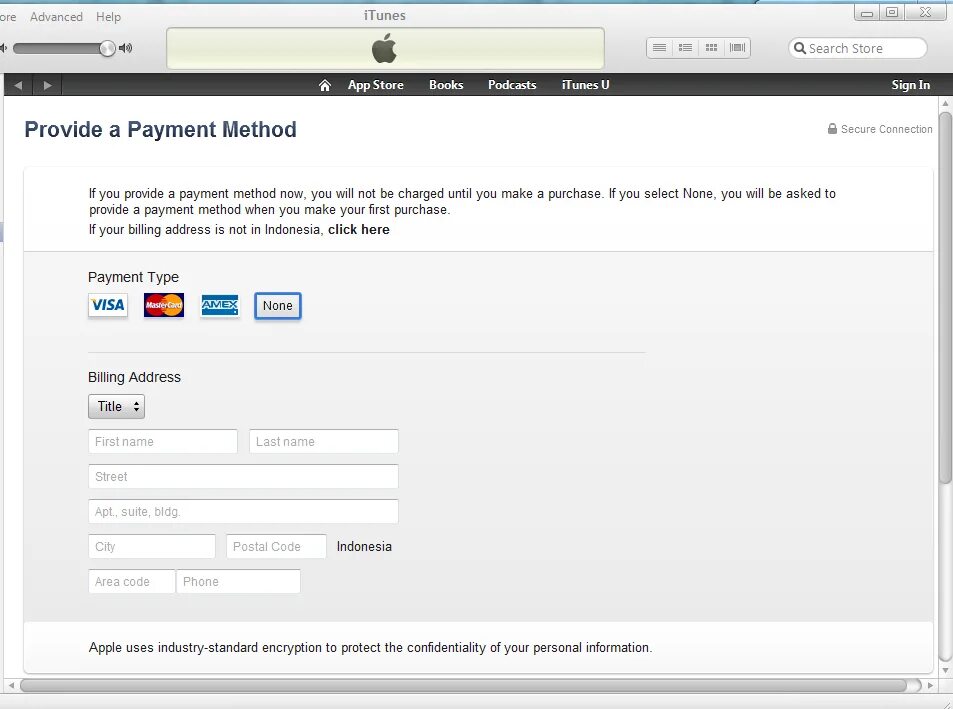The width and height of the screenshot is (953, 709).
Task: Switch to Cover Flow view icon
Action: (737, 48)
